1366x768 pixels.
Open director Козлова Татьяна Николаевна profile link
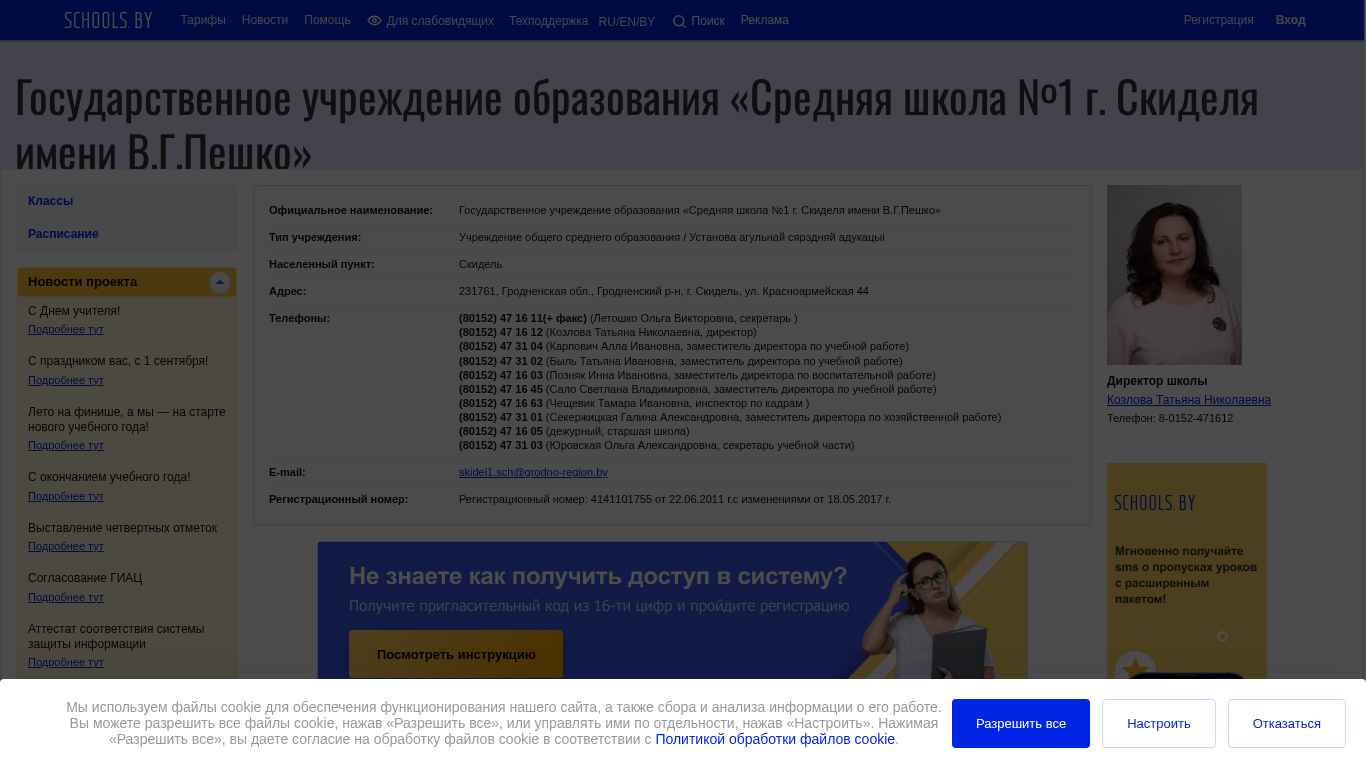[x=1189, y=400]
